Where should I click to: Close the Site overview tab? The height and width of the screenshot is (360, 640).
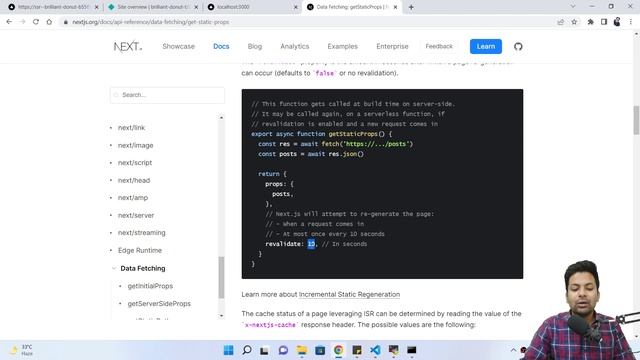(x=196, y=7)
